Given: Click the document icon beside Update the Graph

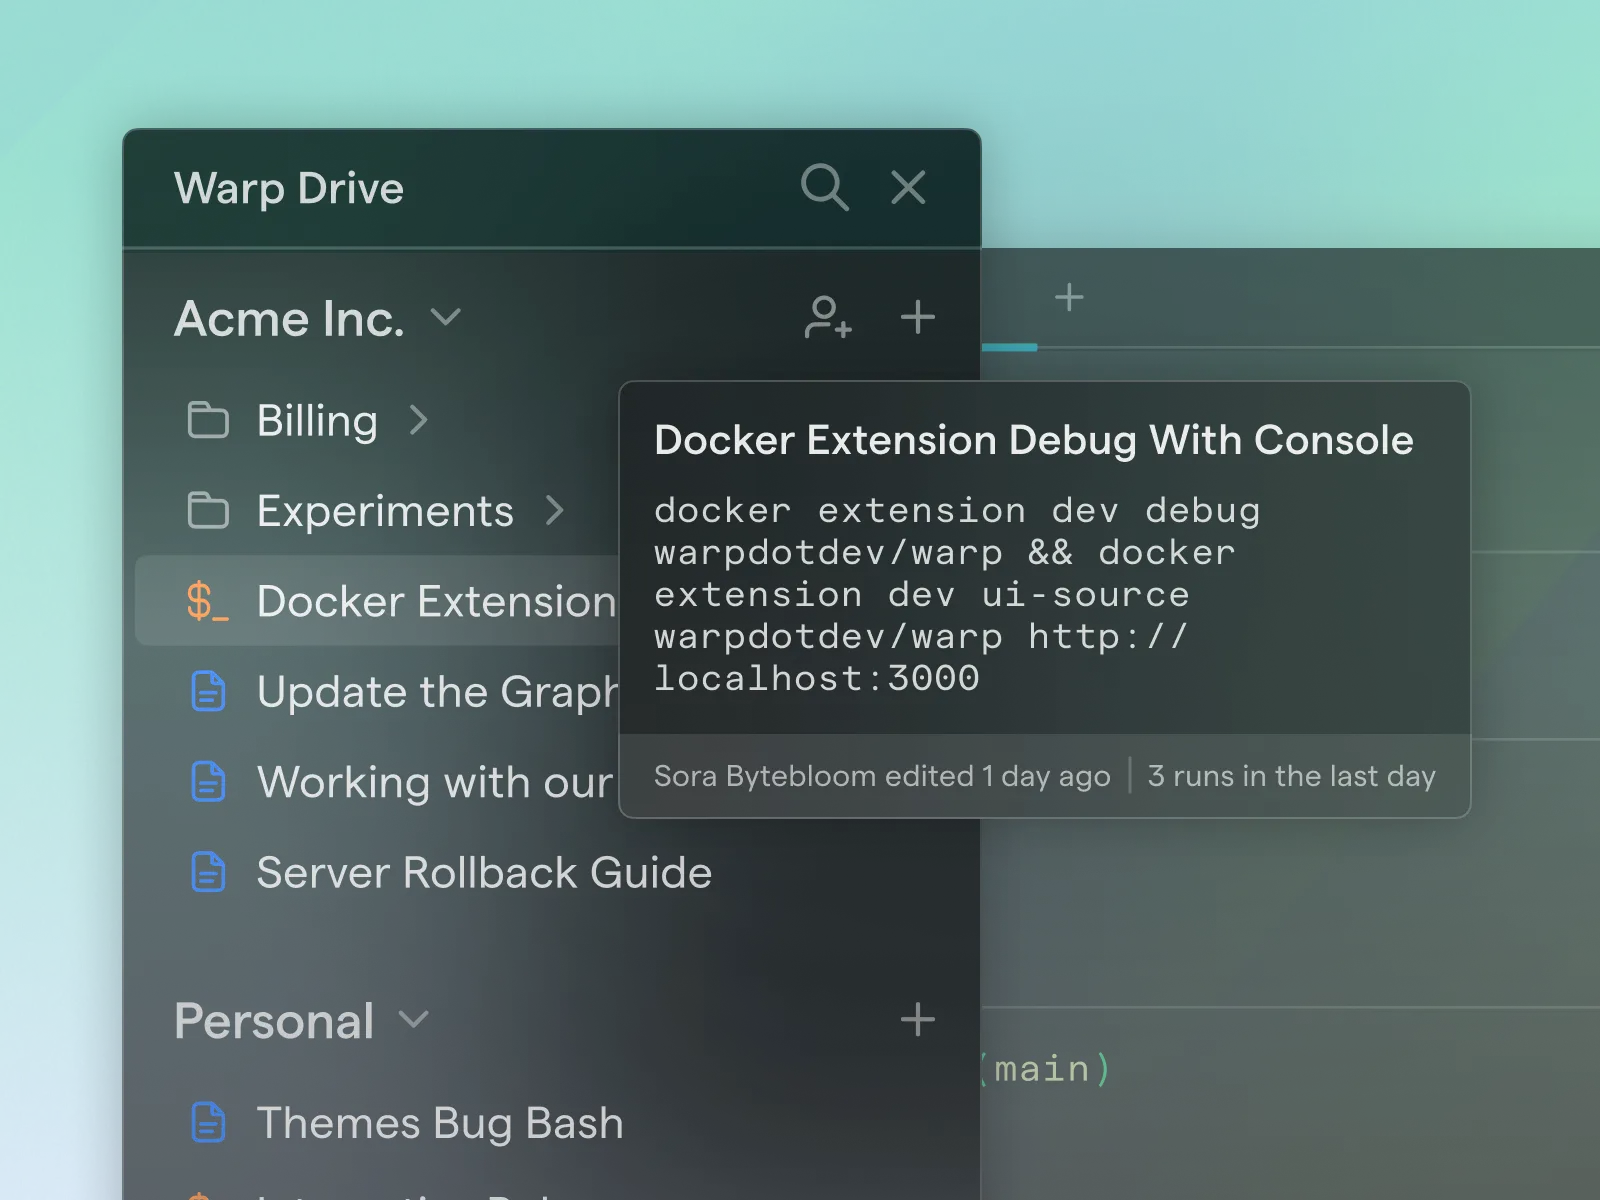Looking at the screenshot, I should pyautogui.click(x=207, y=691).
